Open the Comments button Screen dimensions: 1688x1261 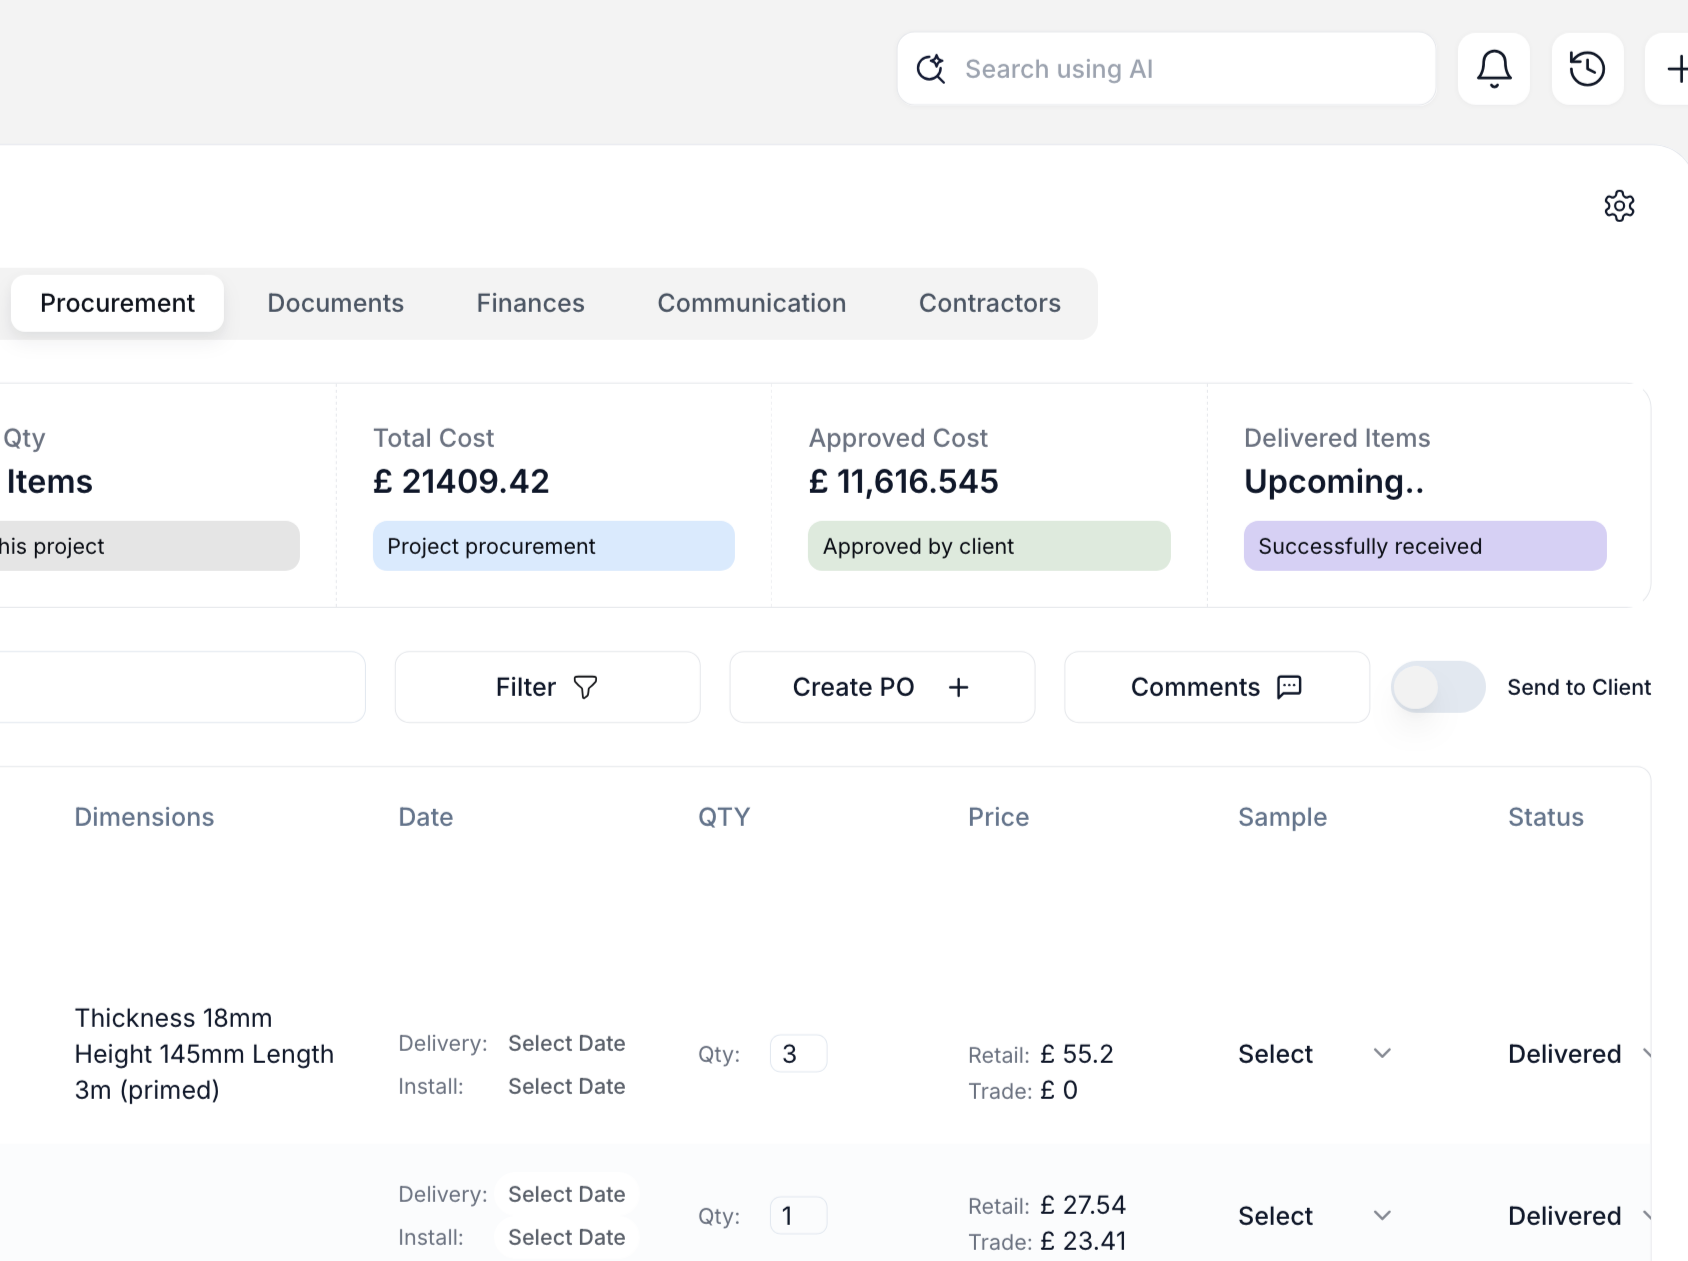[1217, 687]
